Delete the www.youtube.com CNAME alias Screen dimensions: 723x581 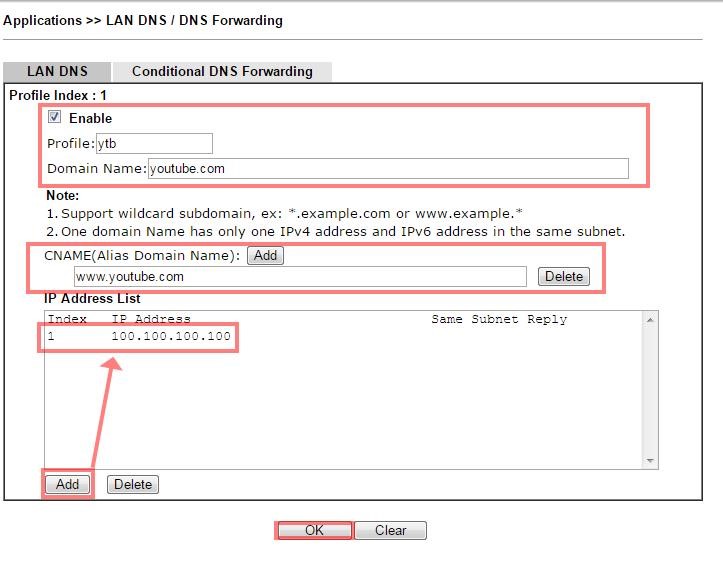click(563, 276)
